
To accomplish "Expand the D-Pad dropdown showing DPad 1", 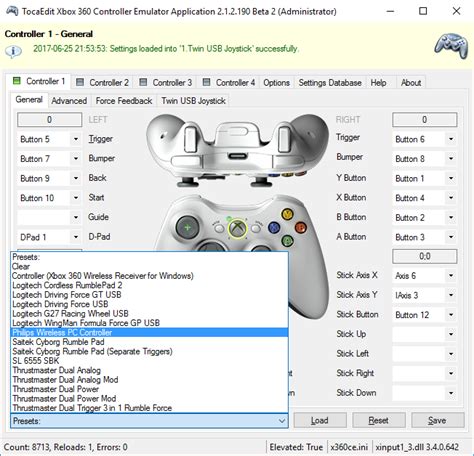I will pyautogui.click(x=76, y=237).
